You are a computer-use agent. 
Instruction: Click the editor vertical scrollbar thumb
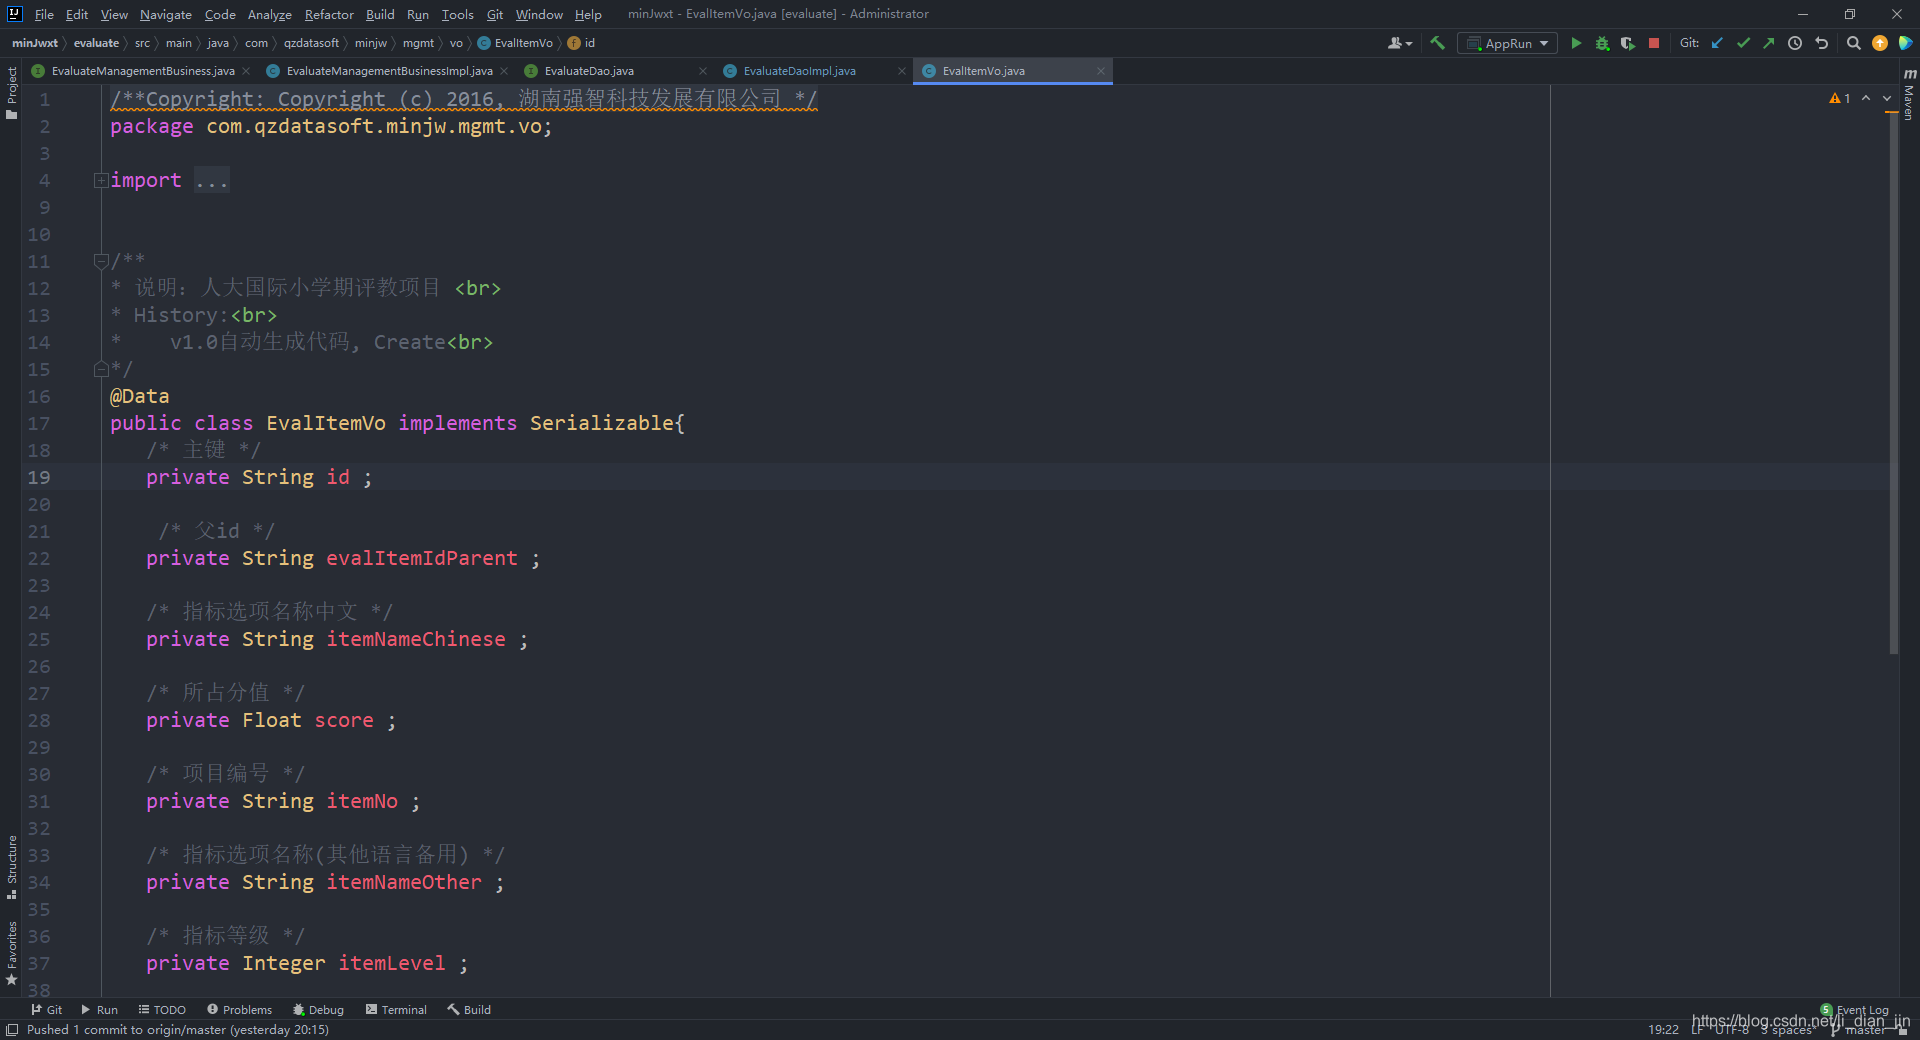pos(1893,385)
